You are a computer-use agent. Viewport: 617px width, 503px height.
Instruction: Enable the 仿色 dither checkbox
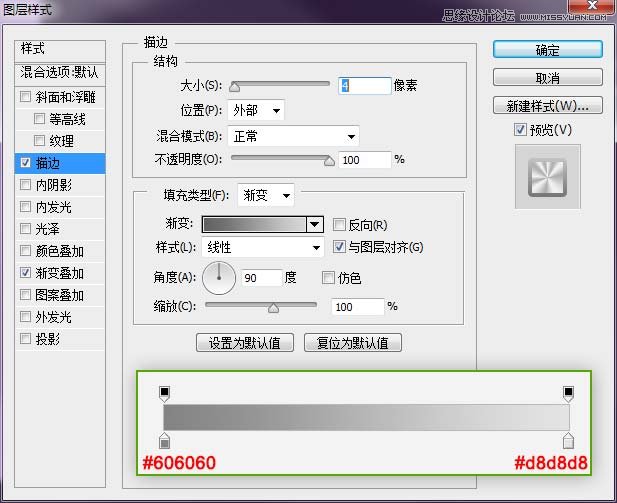pyautogui.click(x=328, y=277)
